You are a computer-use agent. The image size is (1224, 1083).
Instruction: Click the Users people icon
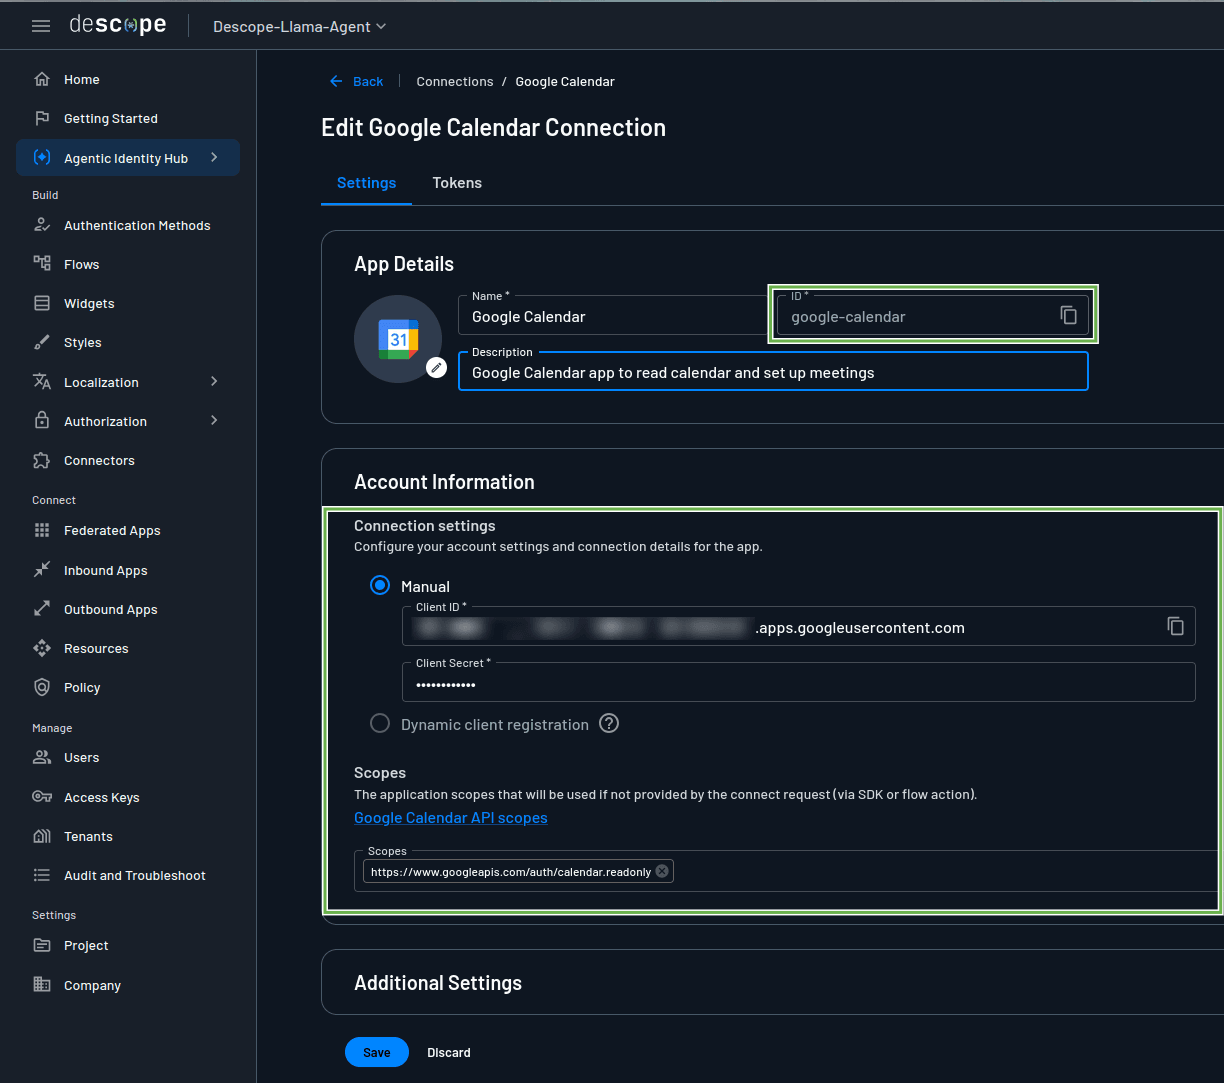tap(42, 757)
